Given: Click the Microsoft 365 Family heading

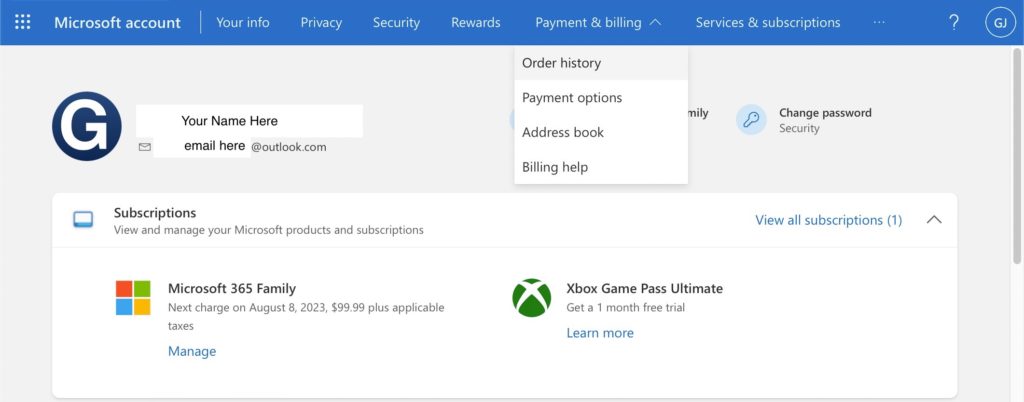Looking at the screenshot, I should [232, 288].
